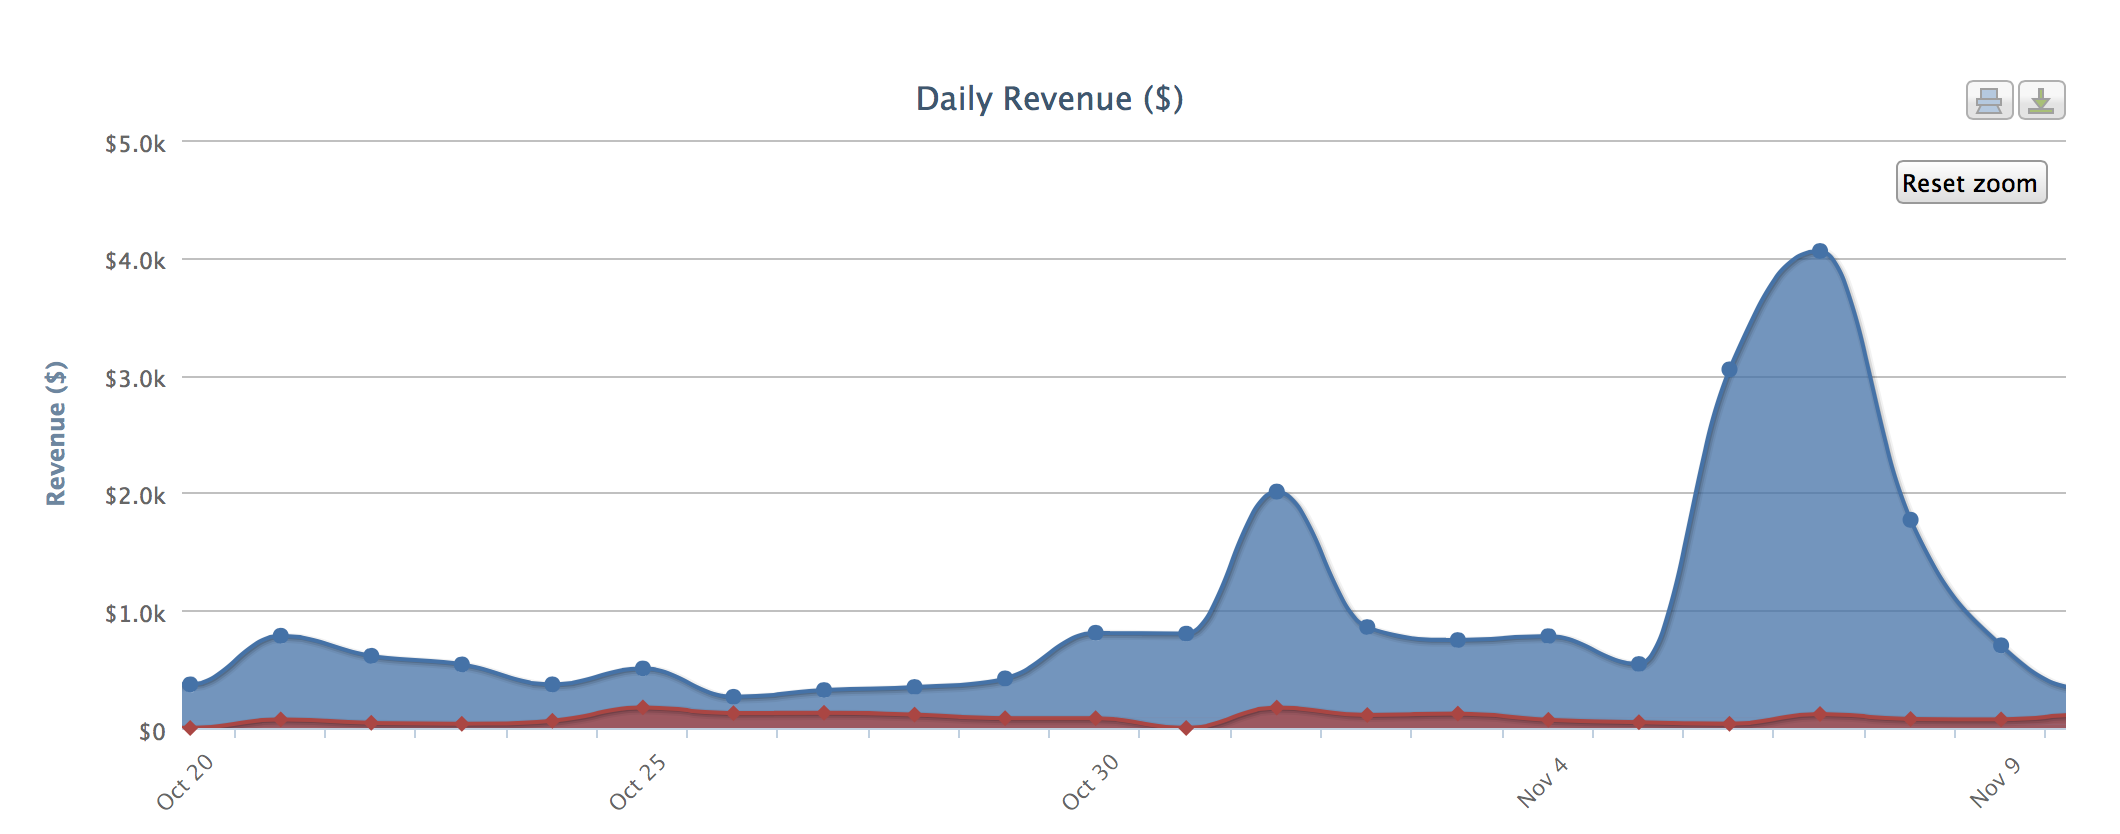2120x834 pixels.
Task: Select the red diamond point above Oct 25
Action: pos(643,708)
